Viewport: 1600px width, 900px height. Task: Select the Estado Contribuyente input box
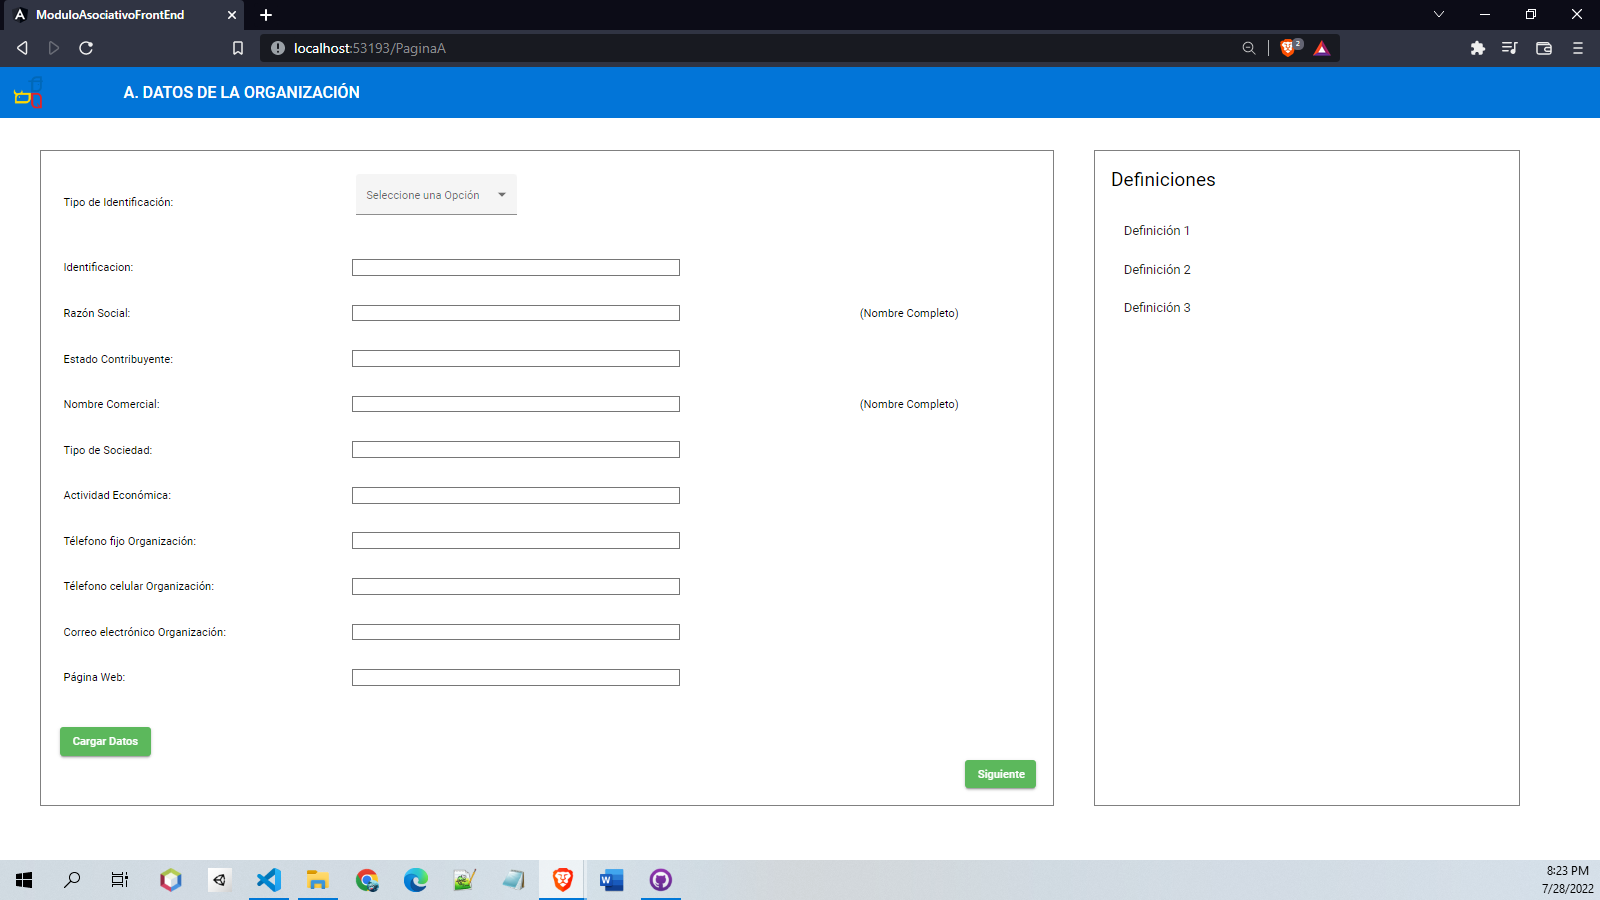pyautogui.click(x=516, y=359)
